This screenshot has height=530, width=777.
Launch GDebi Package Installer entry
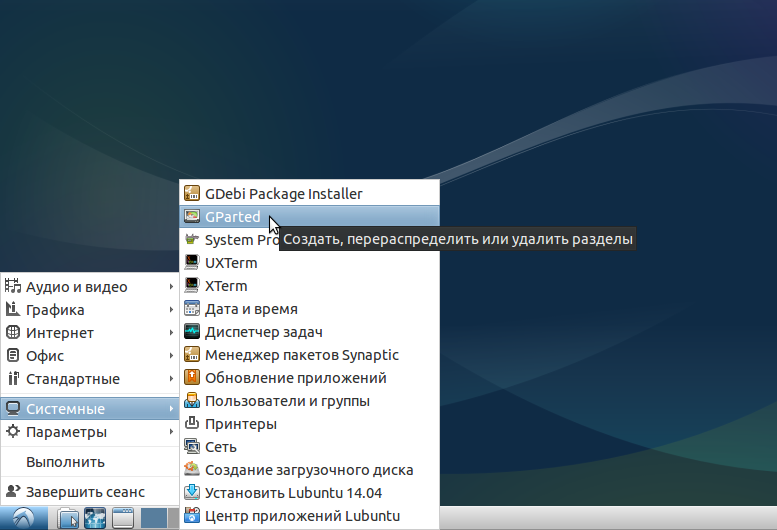309,193
